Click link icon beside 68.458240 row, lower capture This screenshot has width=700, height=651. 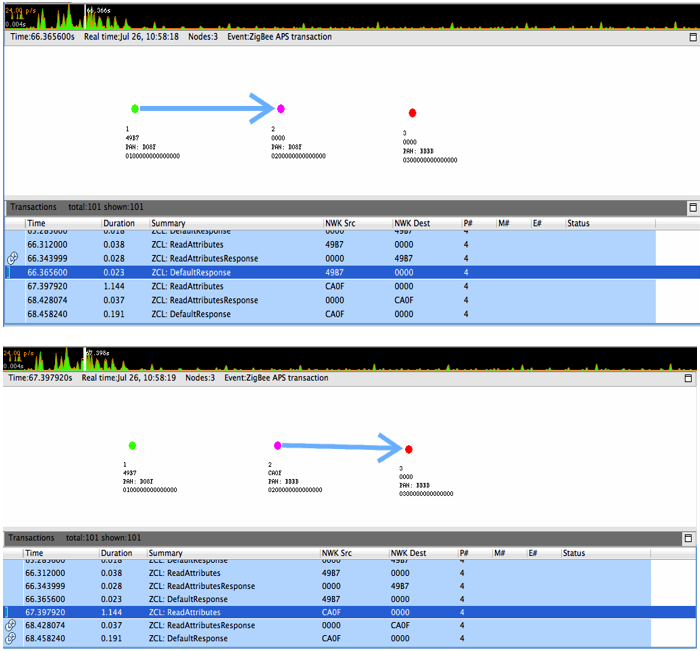[x=11, y=638]
